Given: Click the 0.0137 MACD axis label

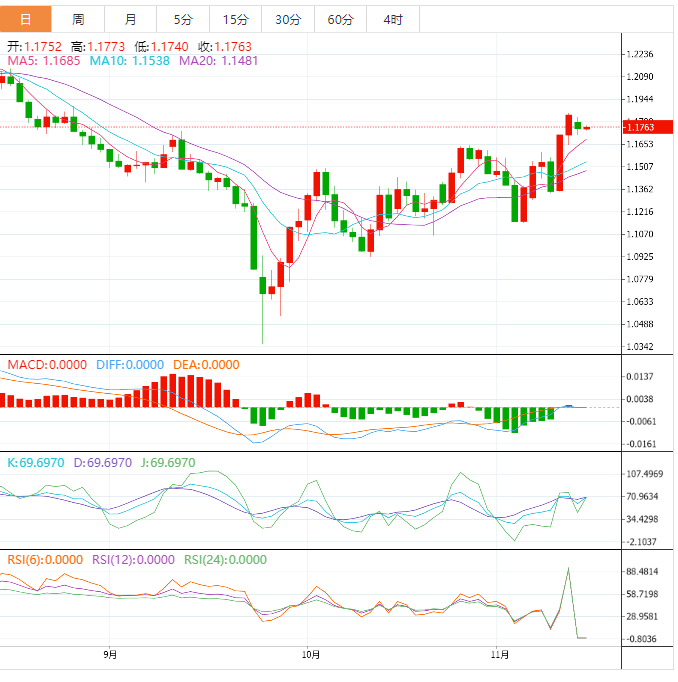Looking at the screenshot, I should [640, 377].
